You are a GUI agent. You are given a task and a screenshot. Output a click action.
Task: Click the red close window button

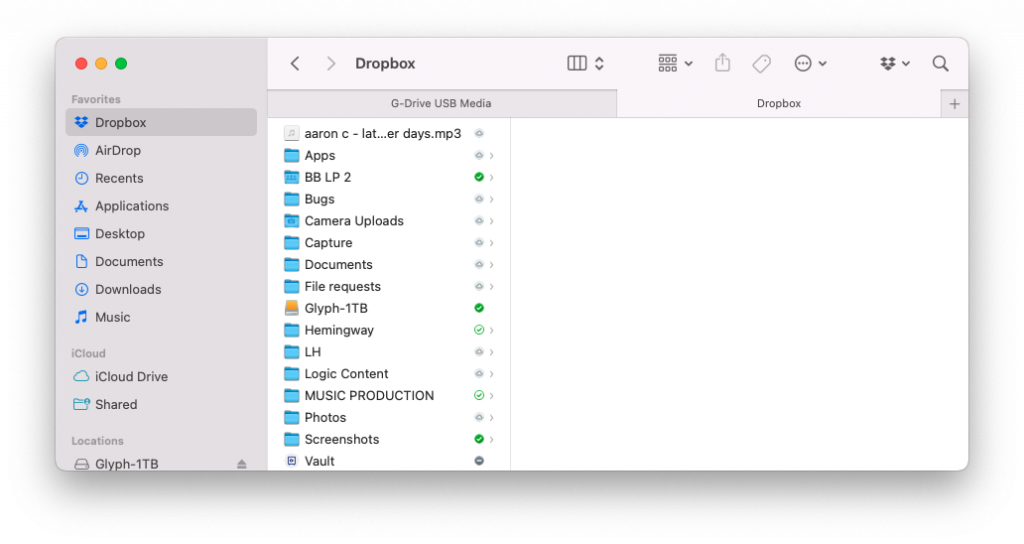pos(81,63)
